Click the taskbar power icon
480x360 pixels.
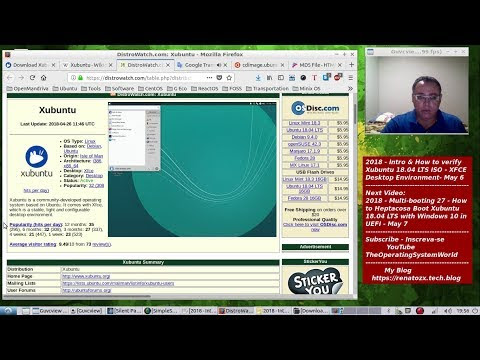(x=475, y=311)
